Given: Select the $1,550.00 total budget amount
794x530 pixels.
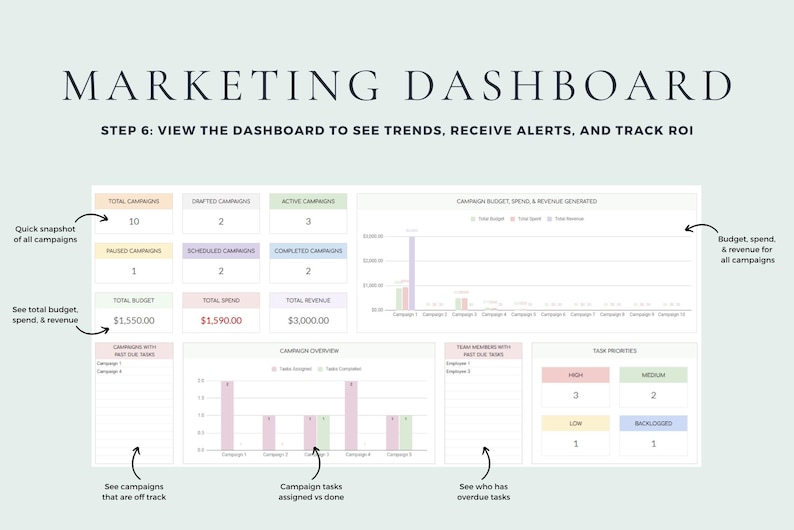Looking at the screenshot, I should (x=134, y=320).
